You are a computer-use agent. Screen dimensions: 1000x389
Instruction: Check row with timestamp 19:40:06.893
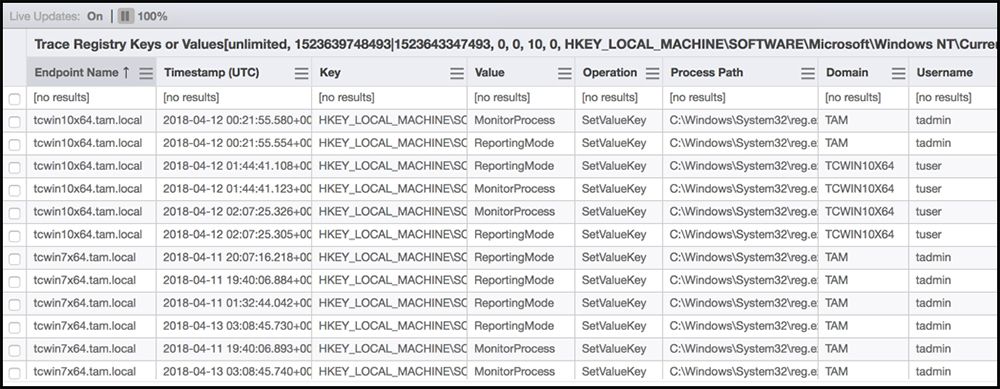(14, 351)
